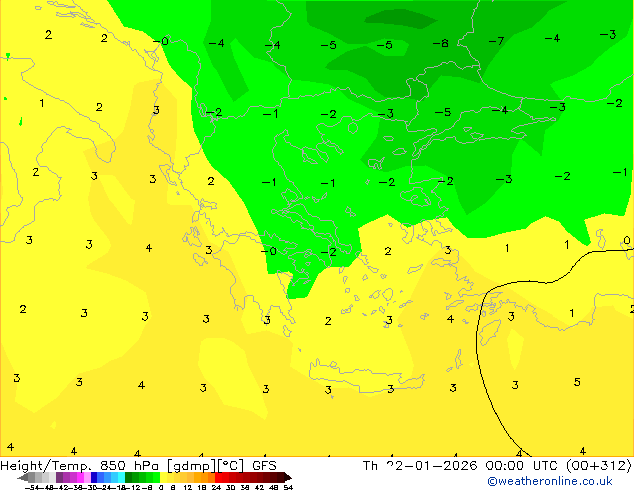Click the "GFS" model label
This screenshot has width=634, height=490.
point(264,466)
